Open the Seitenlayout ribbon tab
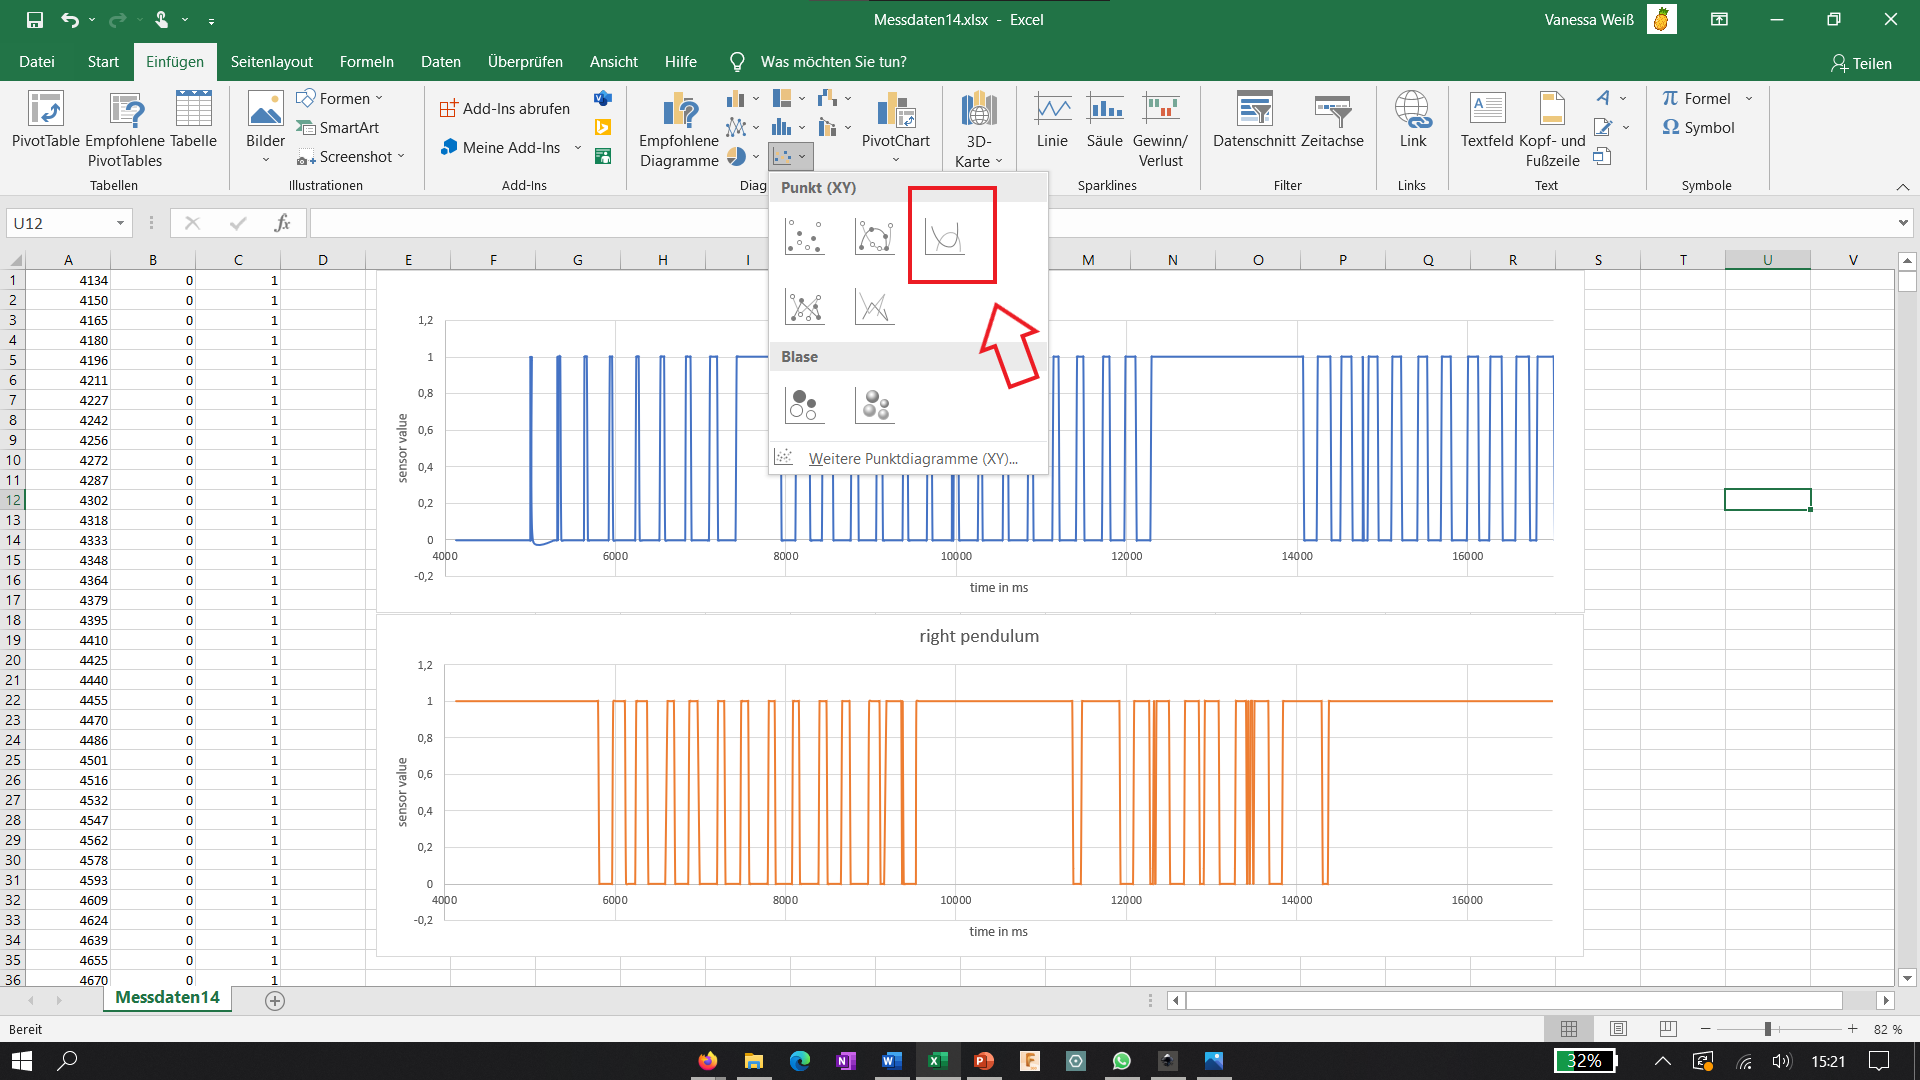This screenshot has height=1080, width=1920. click(x=271, y=62)
